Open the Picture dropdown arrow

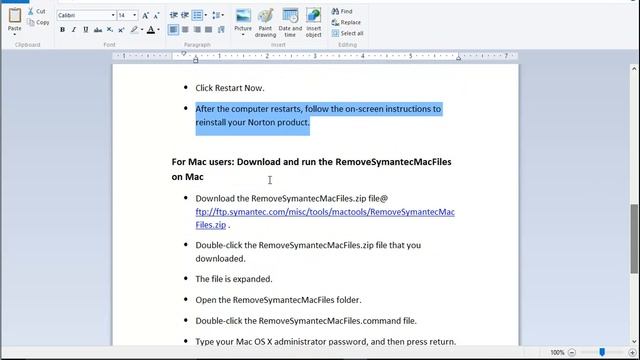[243, 35]
